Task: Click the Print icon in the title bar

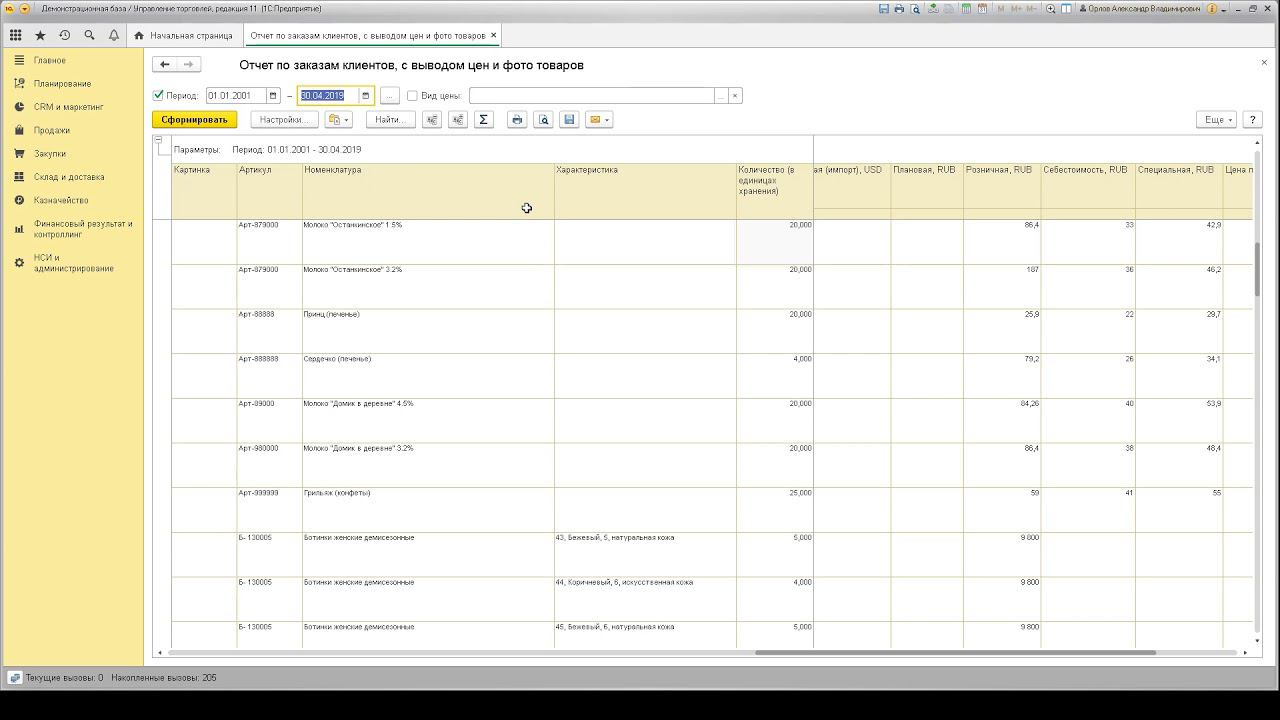Action: click(x=899, y=9)
